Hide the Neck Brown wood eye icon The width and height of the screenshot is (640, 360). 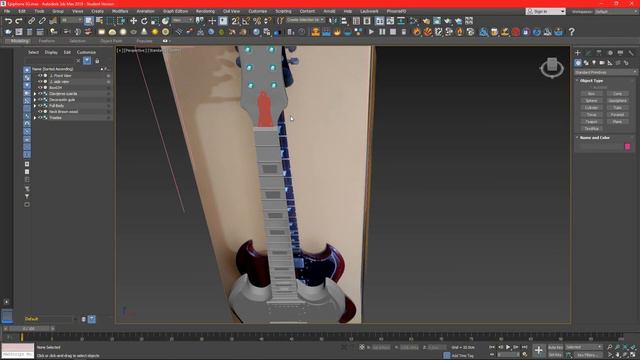click(x=40, y=111)
